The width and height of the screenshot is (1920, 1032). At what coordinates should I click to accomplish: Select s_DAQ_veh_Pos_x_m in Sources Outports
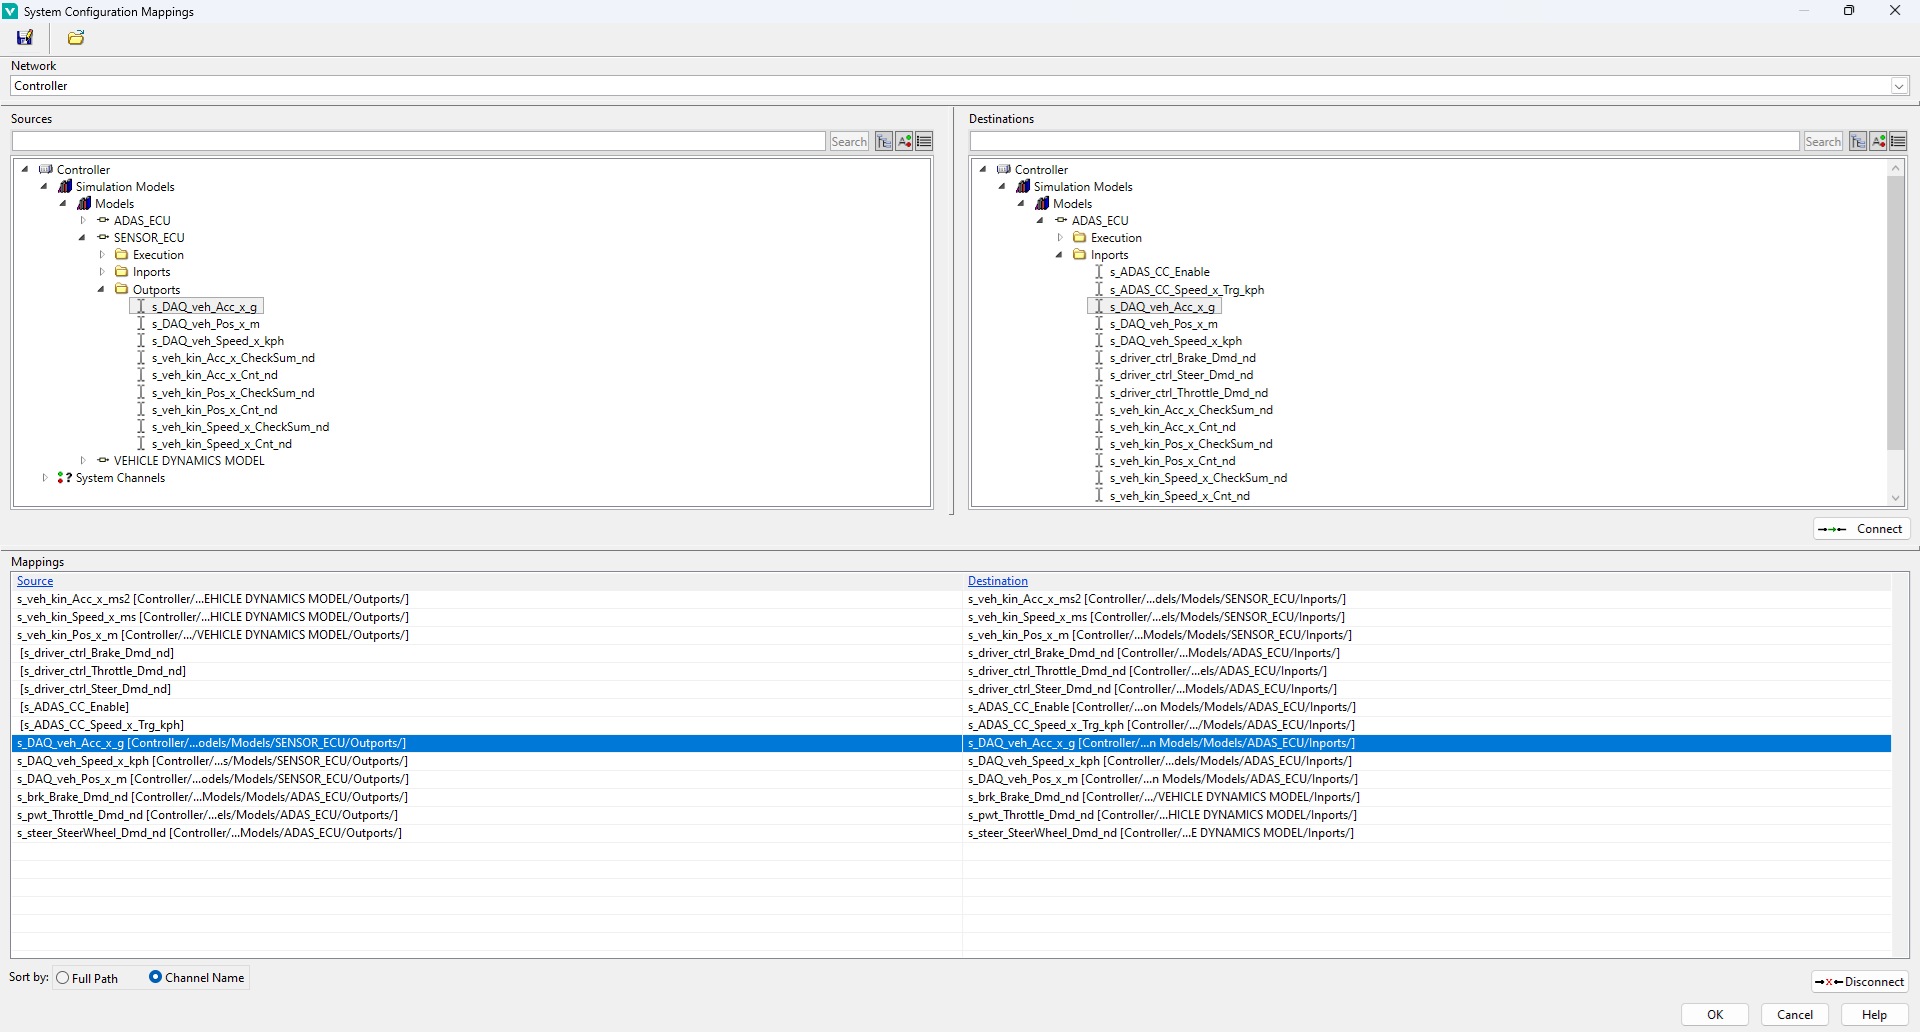pyautogui.click(x=205, y=324)
